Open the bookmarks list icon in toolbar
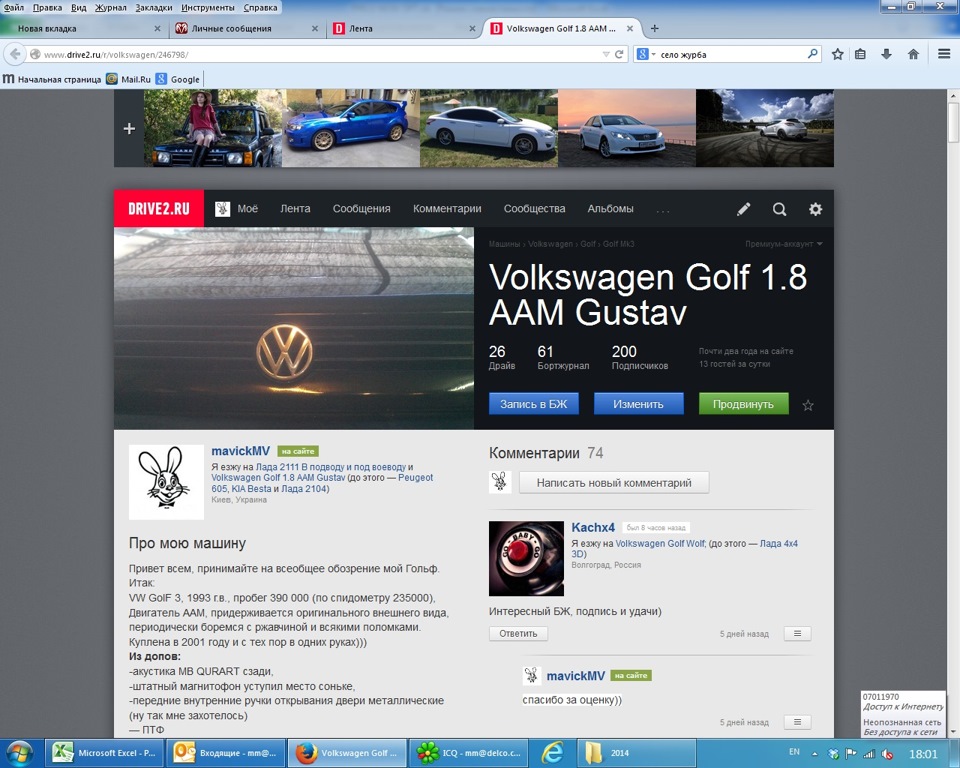Image resolution: width=960 pixels, height=768 pixels. tap(860, 55)
